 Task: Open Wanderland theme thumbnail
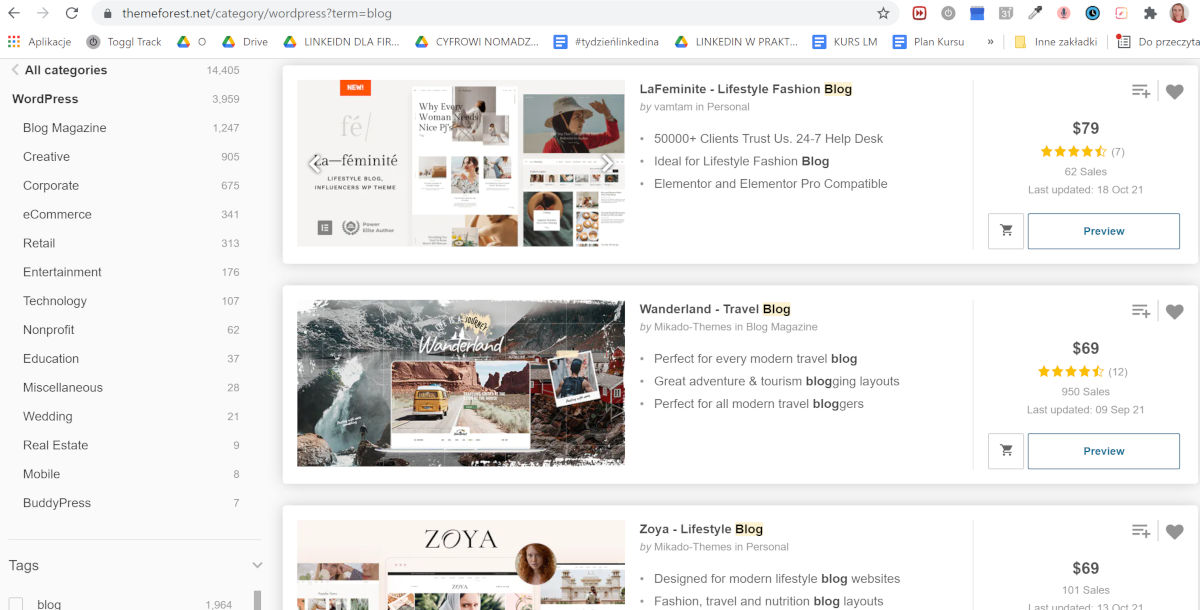(461, 383)
